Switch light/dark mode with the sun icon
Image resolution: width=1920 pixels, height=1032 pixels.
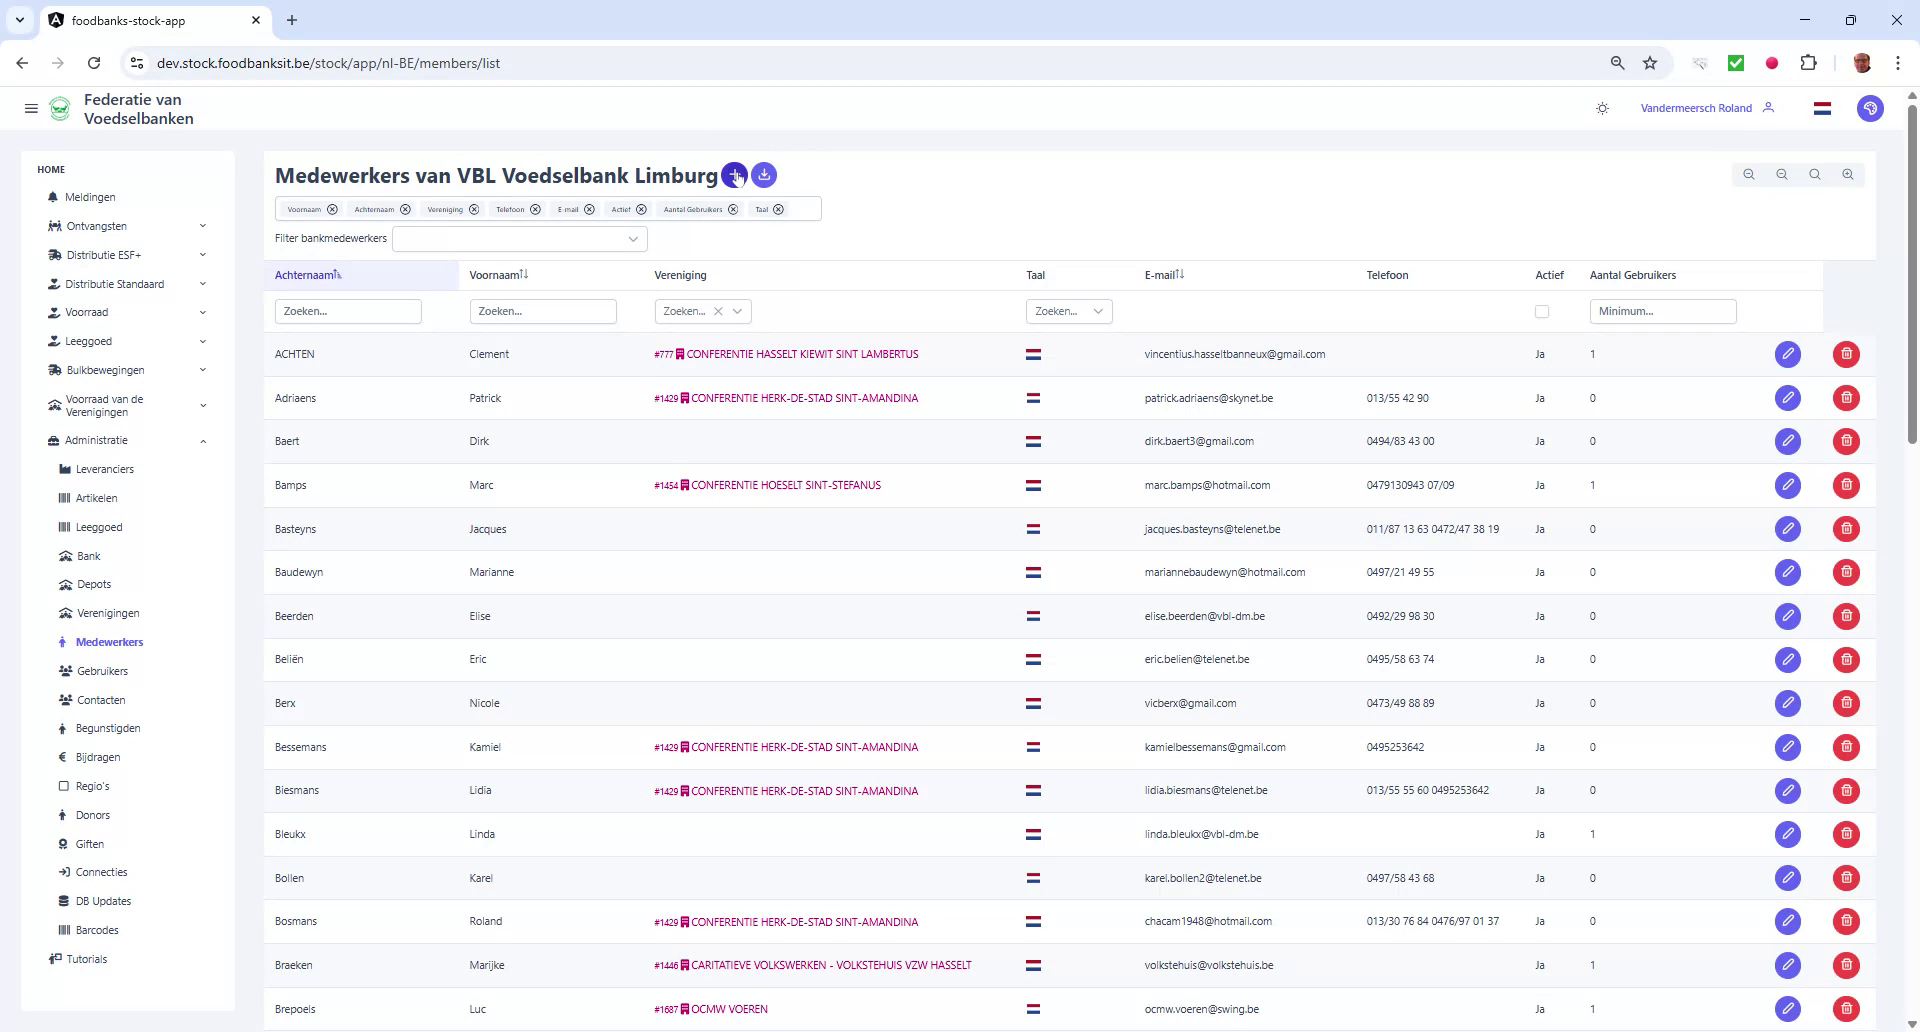tap(1602, 108)
